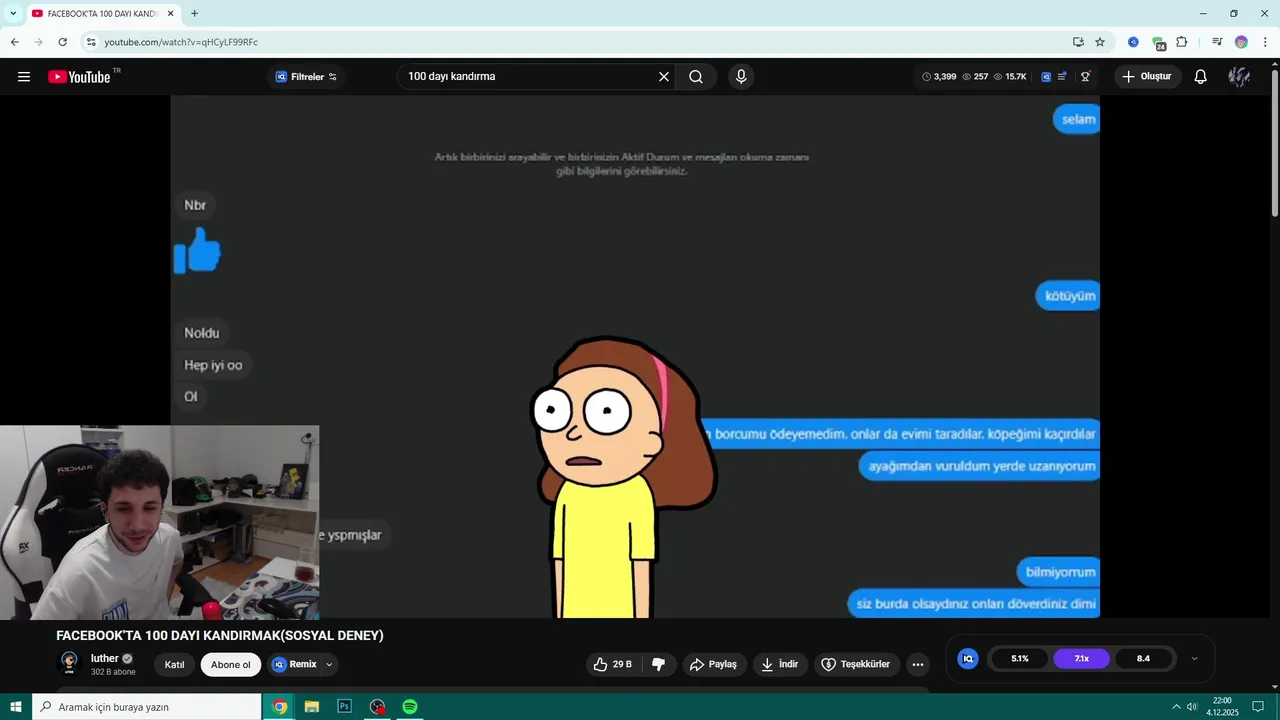Clear the search box with X
1280x720 pixels.
click(x=663, y=77)
